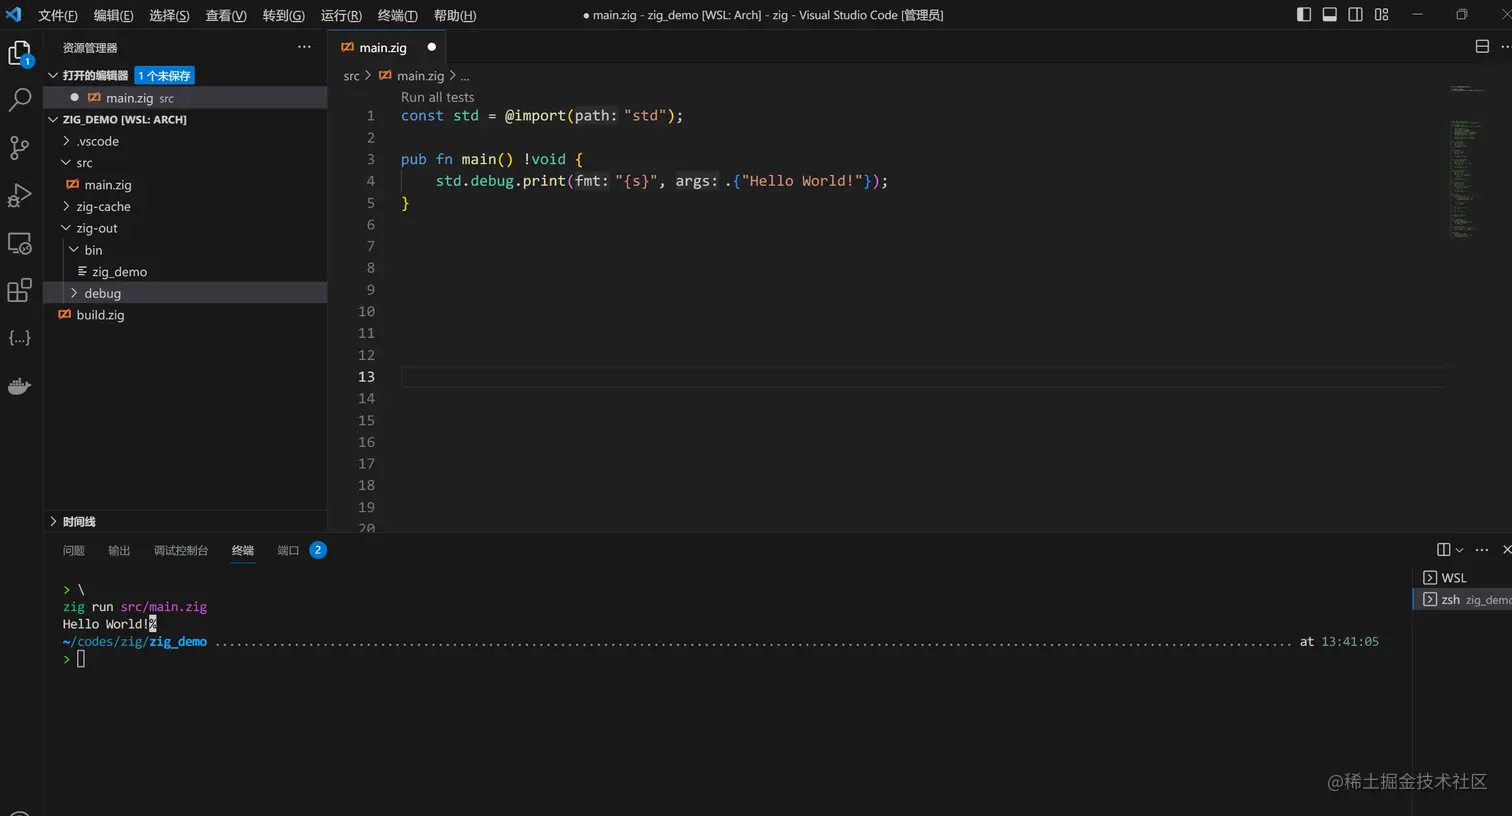Select the WSL terminal instance
The image size is (1512, 816).
[x=1464, y=578]
